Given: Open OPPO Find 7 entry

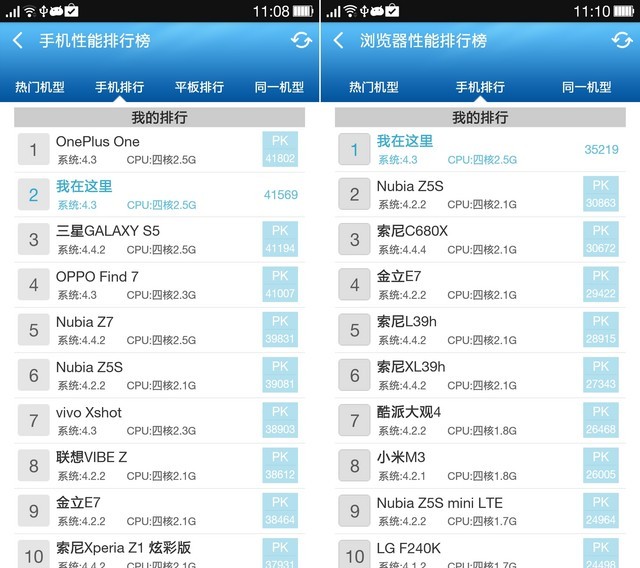Looking at the screenshot, I should [x=159, y=285].
